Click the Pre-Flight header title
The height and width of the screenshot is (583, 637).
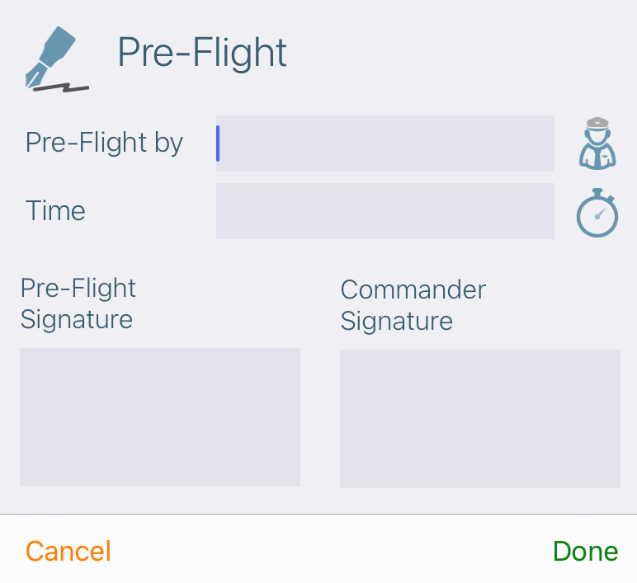click(202, 53)
